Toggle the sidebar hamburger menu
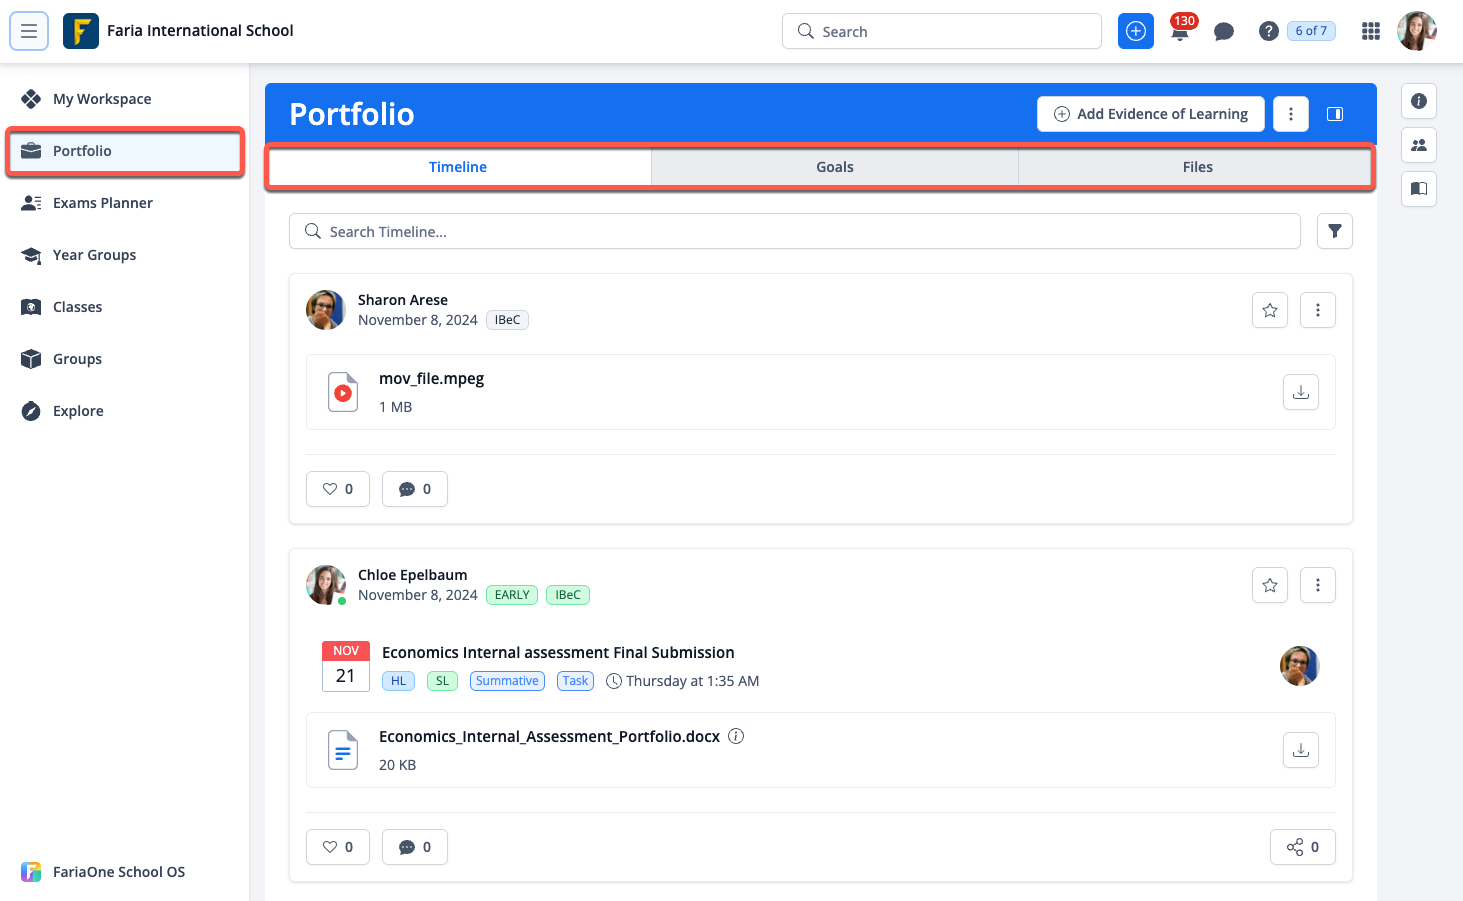Screen dimensions: 1463x901 tap(29, 32)
